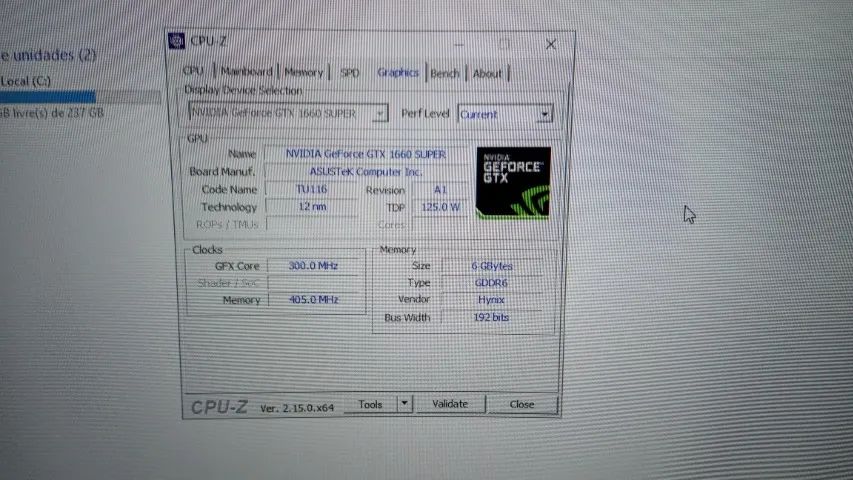Close the CPU-Z window via X
Image resolution: width=853 pixels, height=480 pixels.
[551, 44]
